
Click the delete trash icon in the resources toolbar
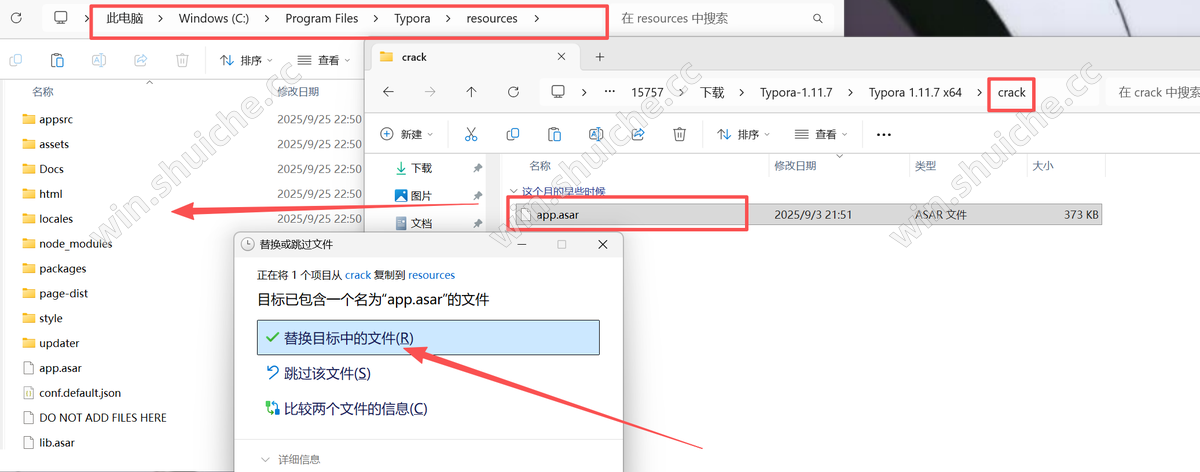click(x=182, y=60)
